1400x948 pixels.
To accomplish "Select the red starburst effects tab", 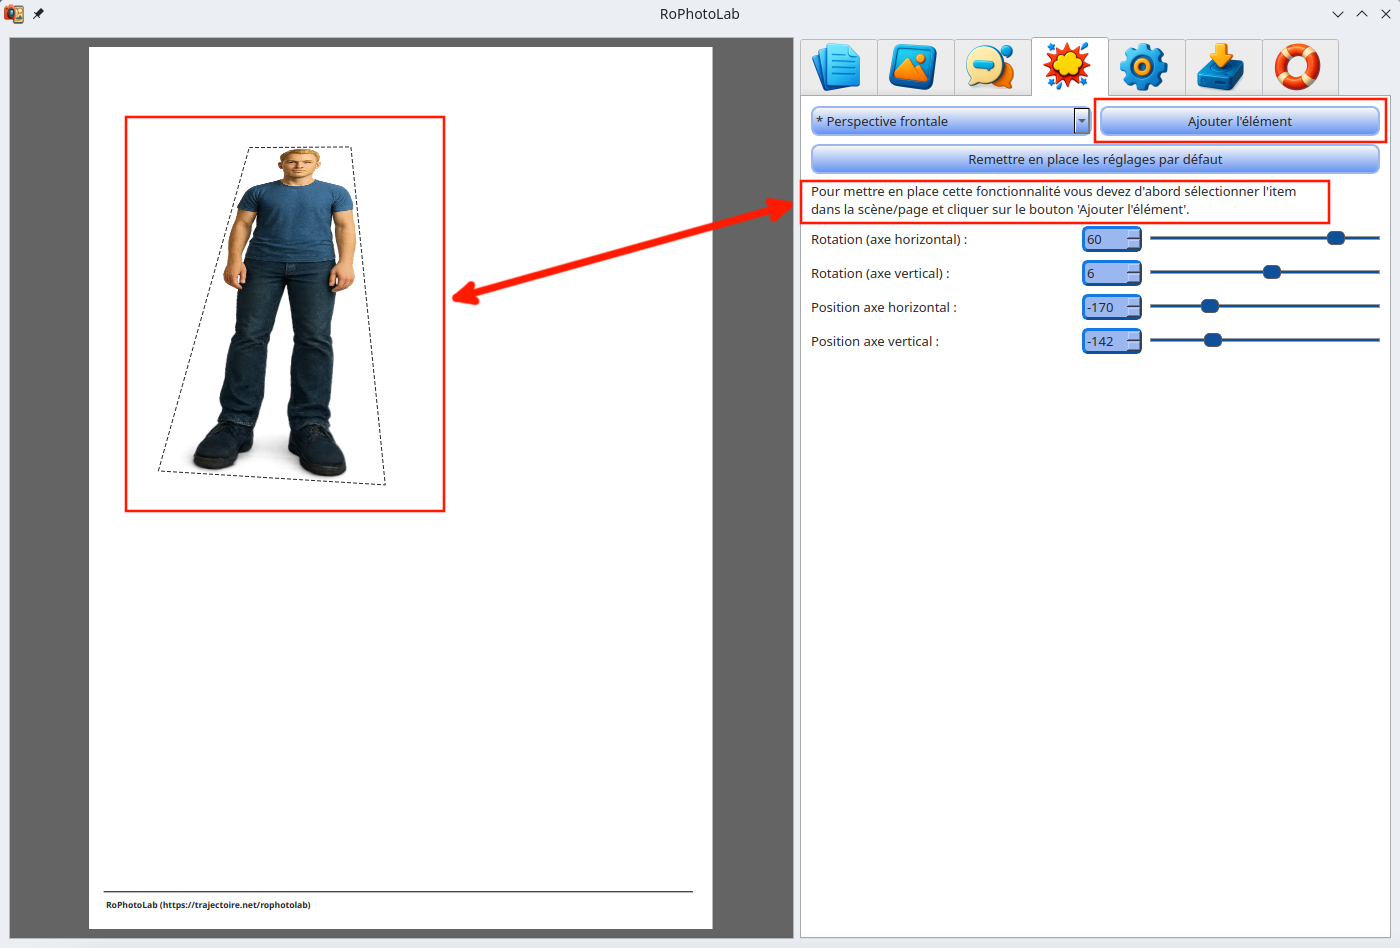I will click(x=1069, y=67).
